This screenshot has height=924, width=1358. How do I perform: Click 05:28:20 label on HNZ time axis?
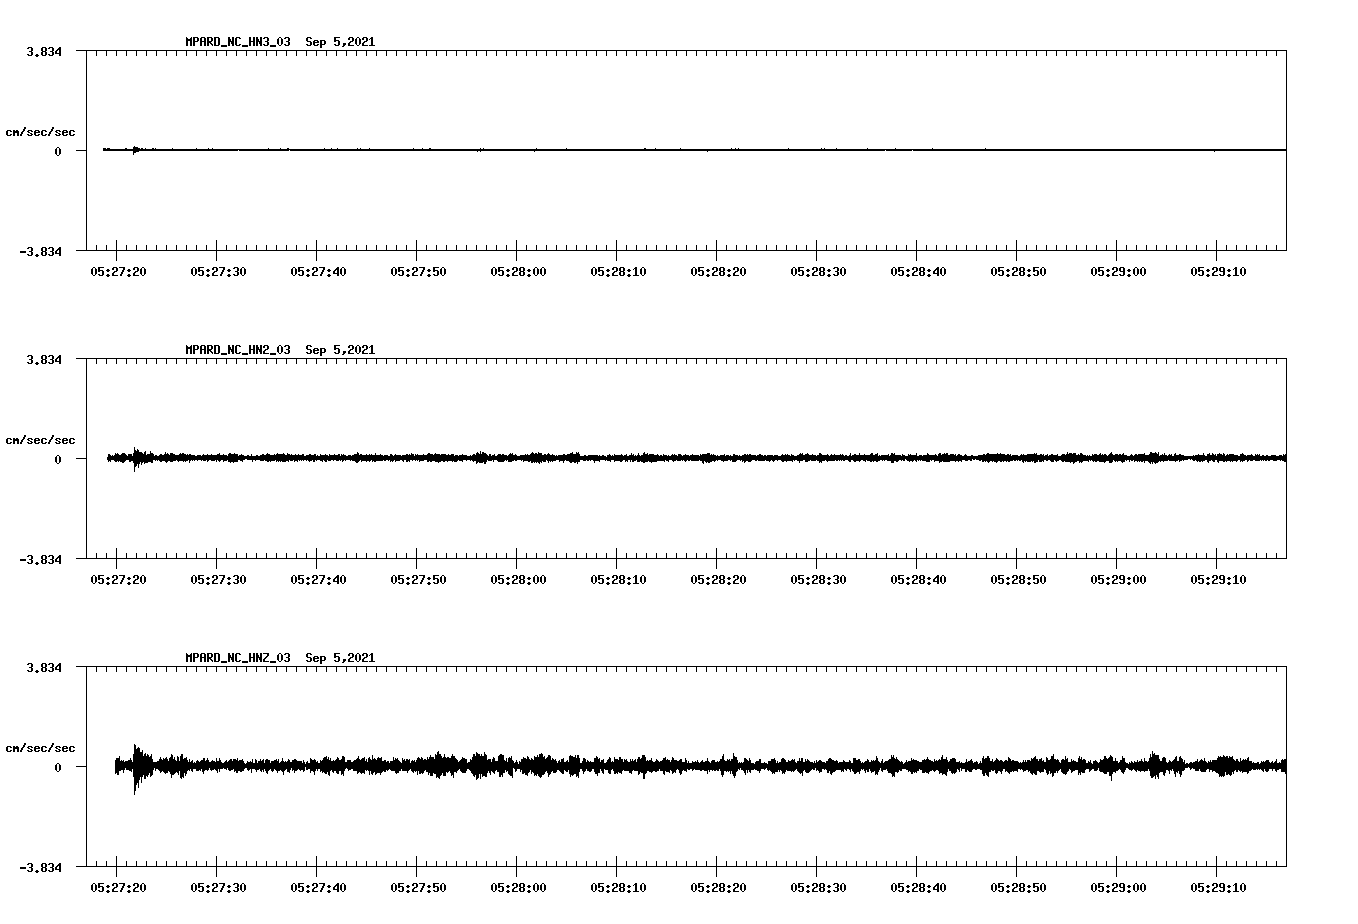tap(718, 887)
